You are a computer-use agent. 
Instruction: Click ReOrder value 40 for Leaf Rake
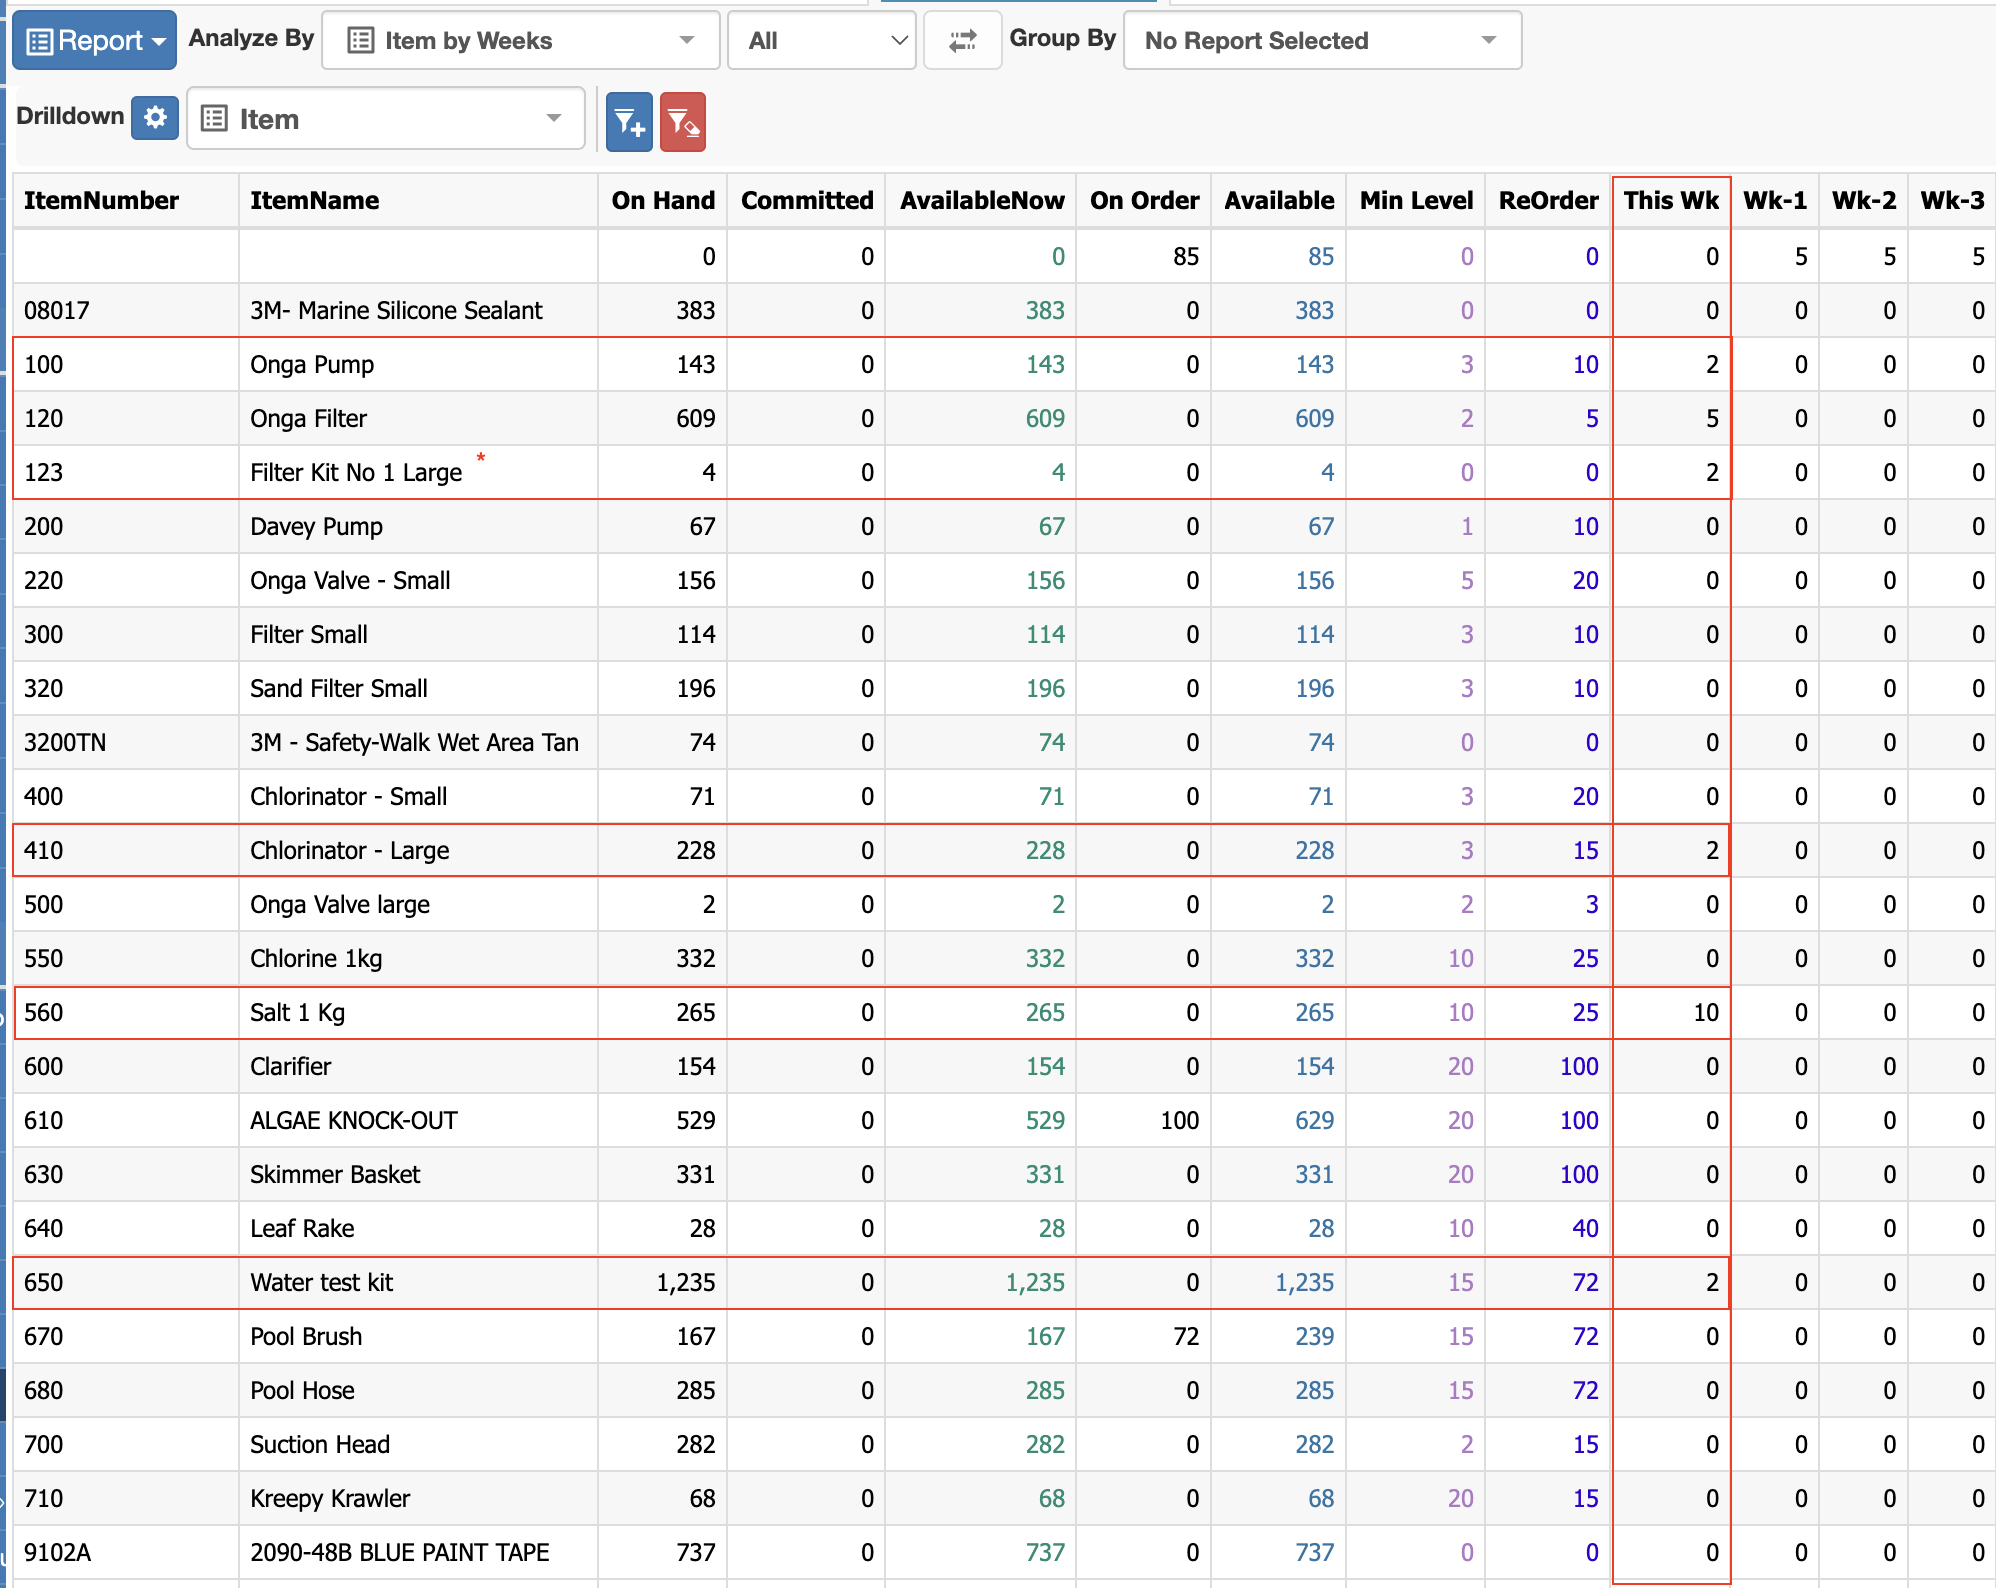pyautogui.click(x=1586, y=1228)
